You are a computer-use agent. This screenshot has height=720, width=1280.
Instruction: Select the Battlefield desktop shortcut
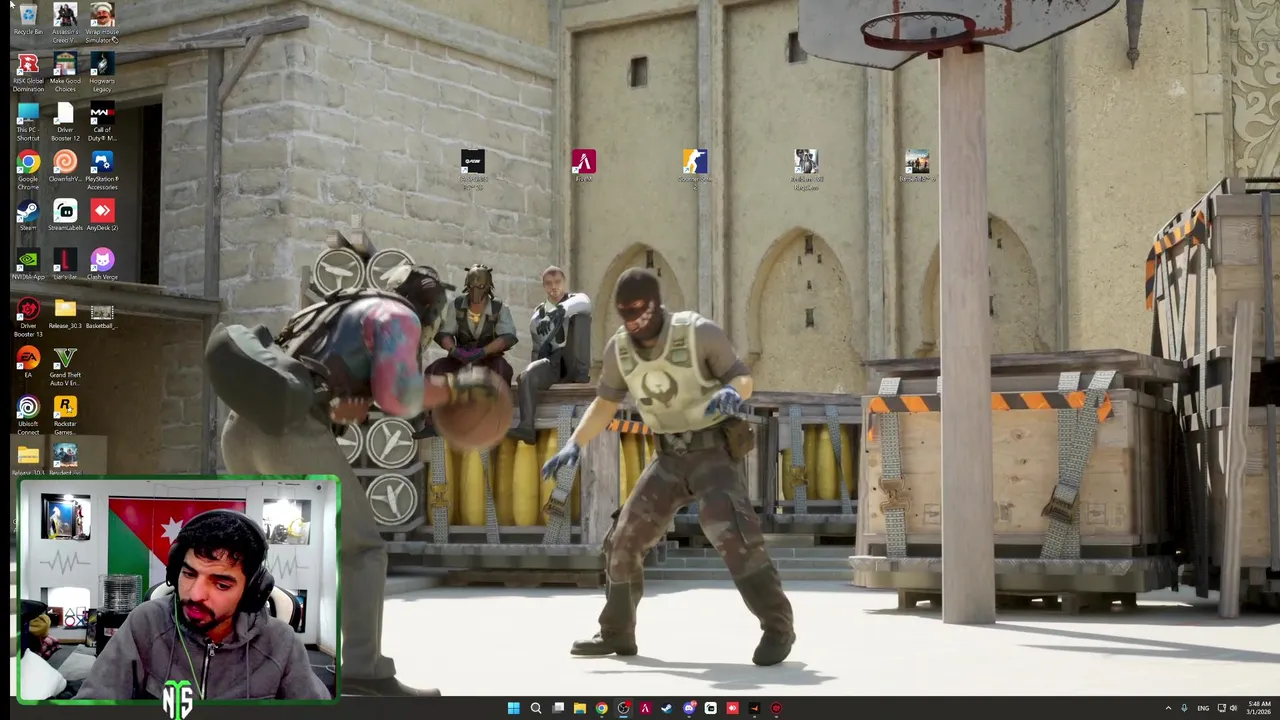[917, 165]
